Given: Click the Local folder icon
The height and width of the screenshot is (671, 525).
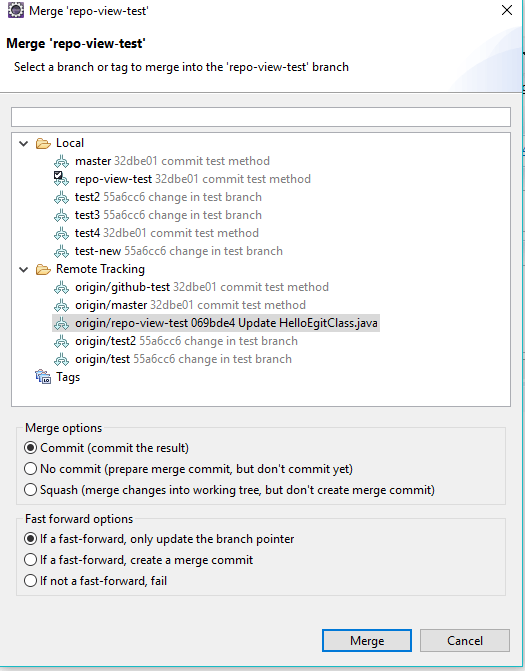Looking at the screenshot, I should [x=43, y=143].
